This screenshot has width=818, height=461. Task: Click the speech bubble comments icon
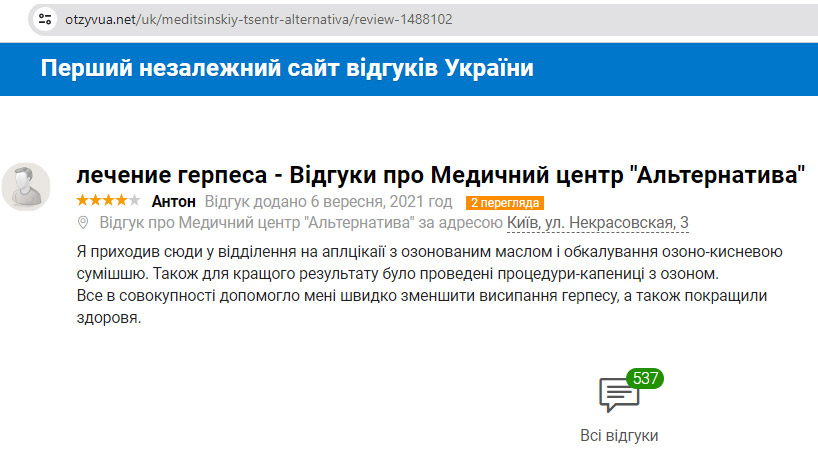tap(618, 396)
